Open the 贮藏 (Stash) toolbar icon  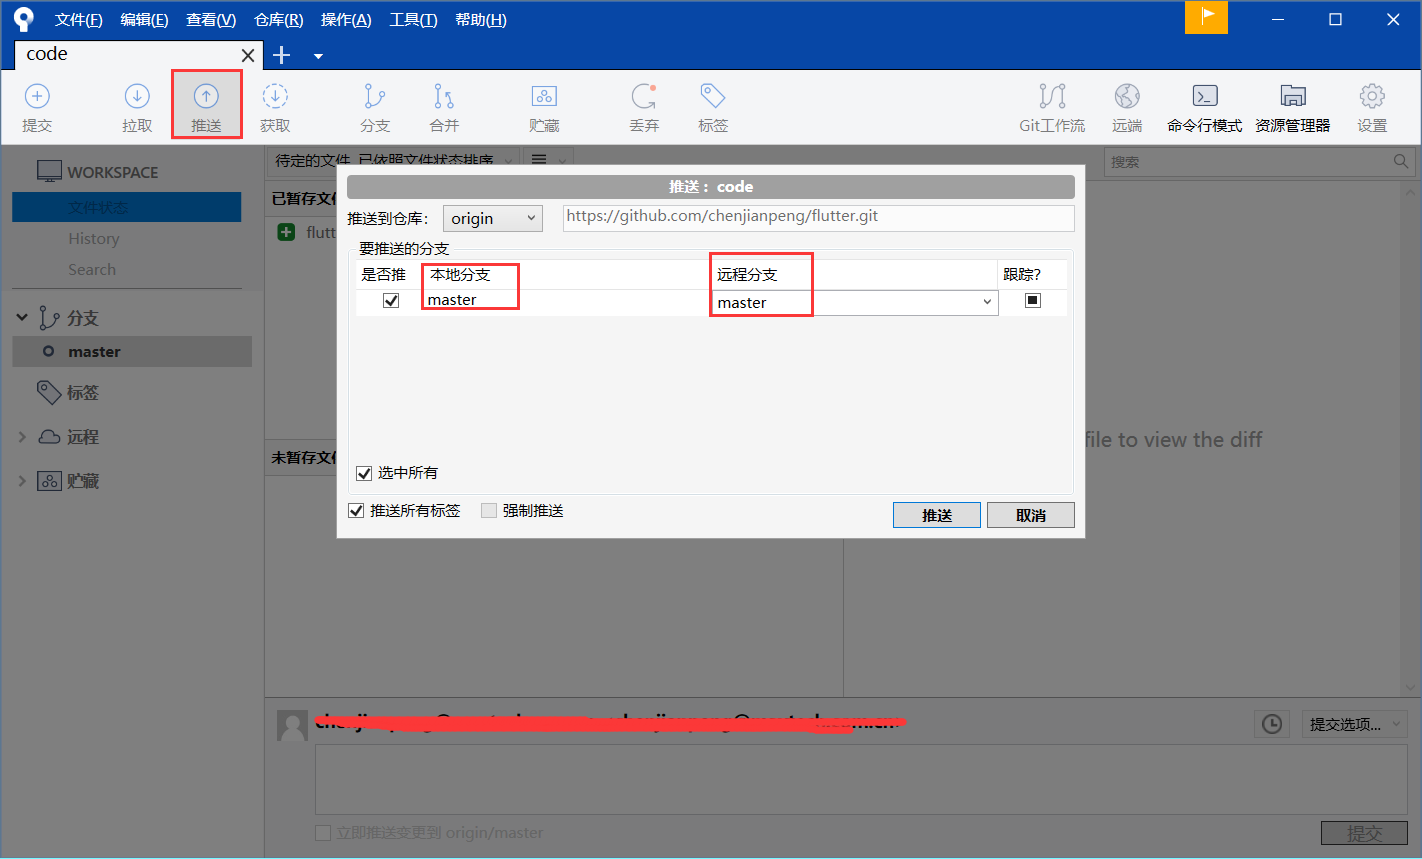[544, 105]
